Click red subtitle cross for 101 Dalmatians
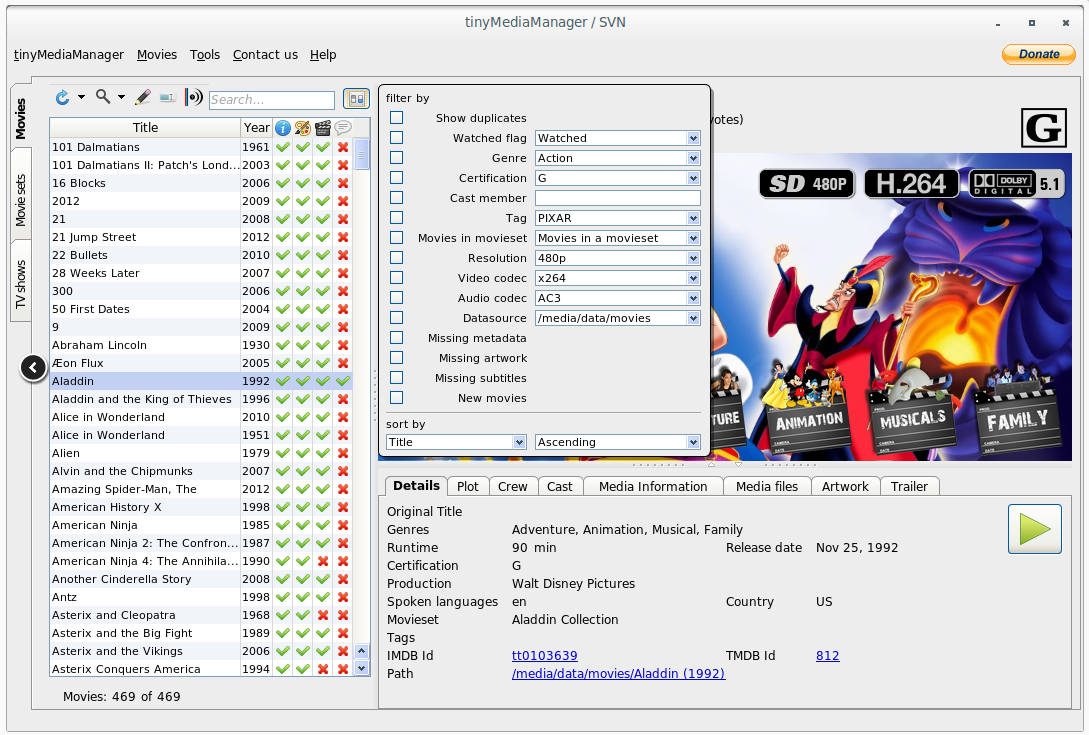1089x735 pixels. tap(342, 147)
